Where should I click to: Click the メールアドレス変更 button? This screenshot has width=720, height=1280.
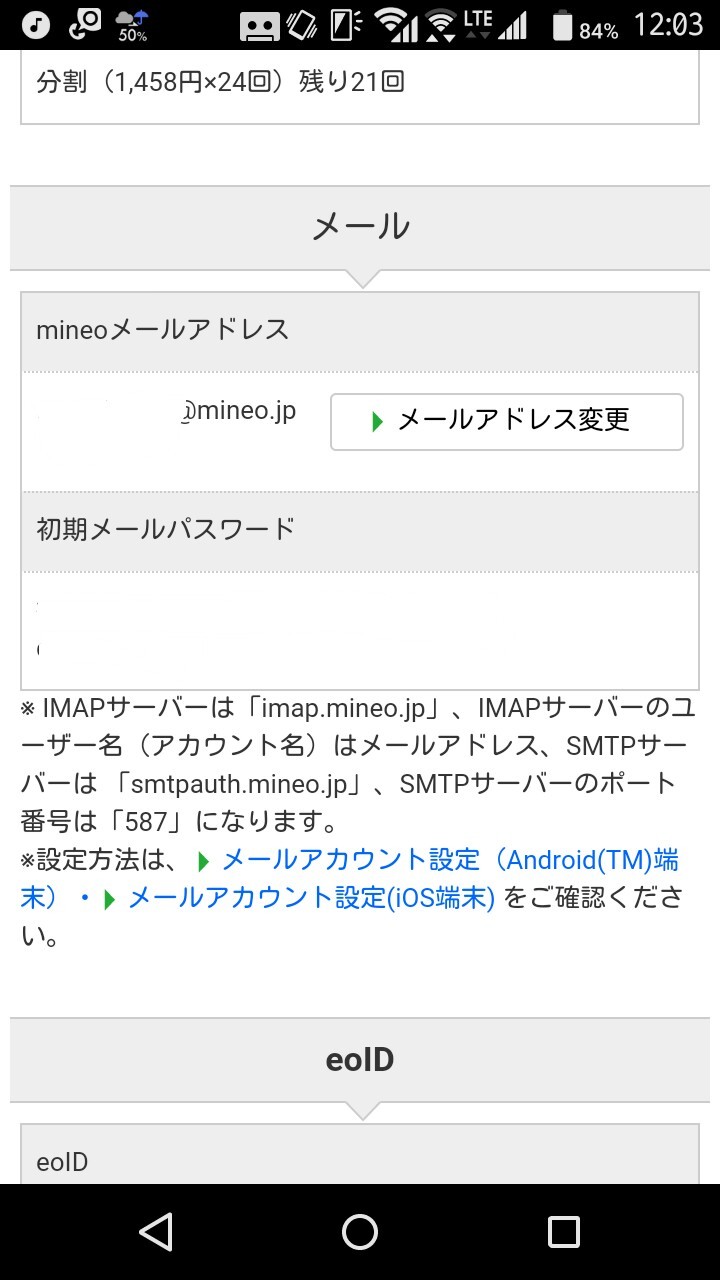[x=506, y=421]
